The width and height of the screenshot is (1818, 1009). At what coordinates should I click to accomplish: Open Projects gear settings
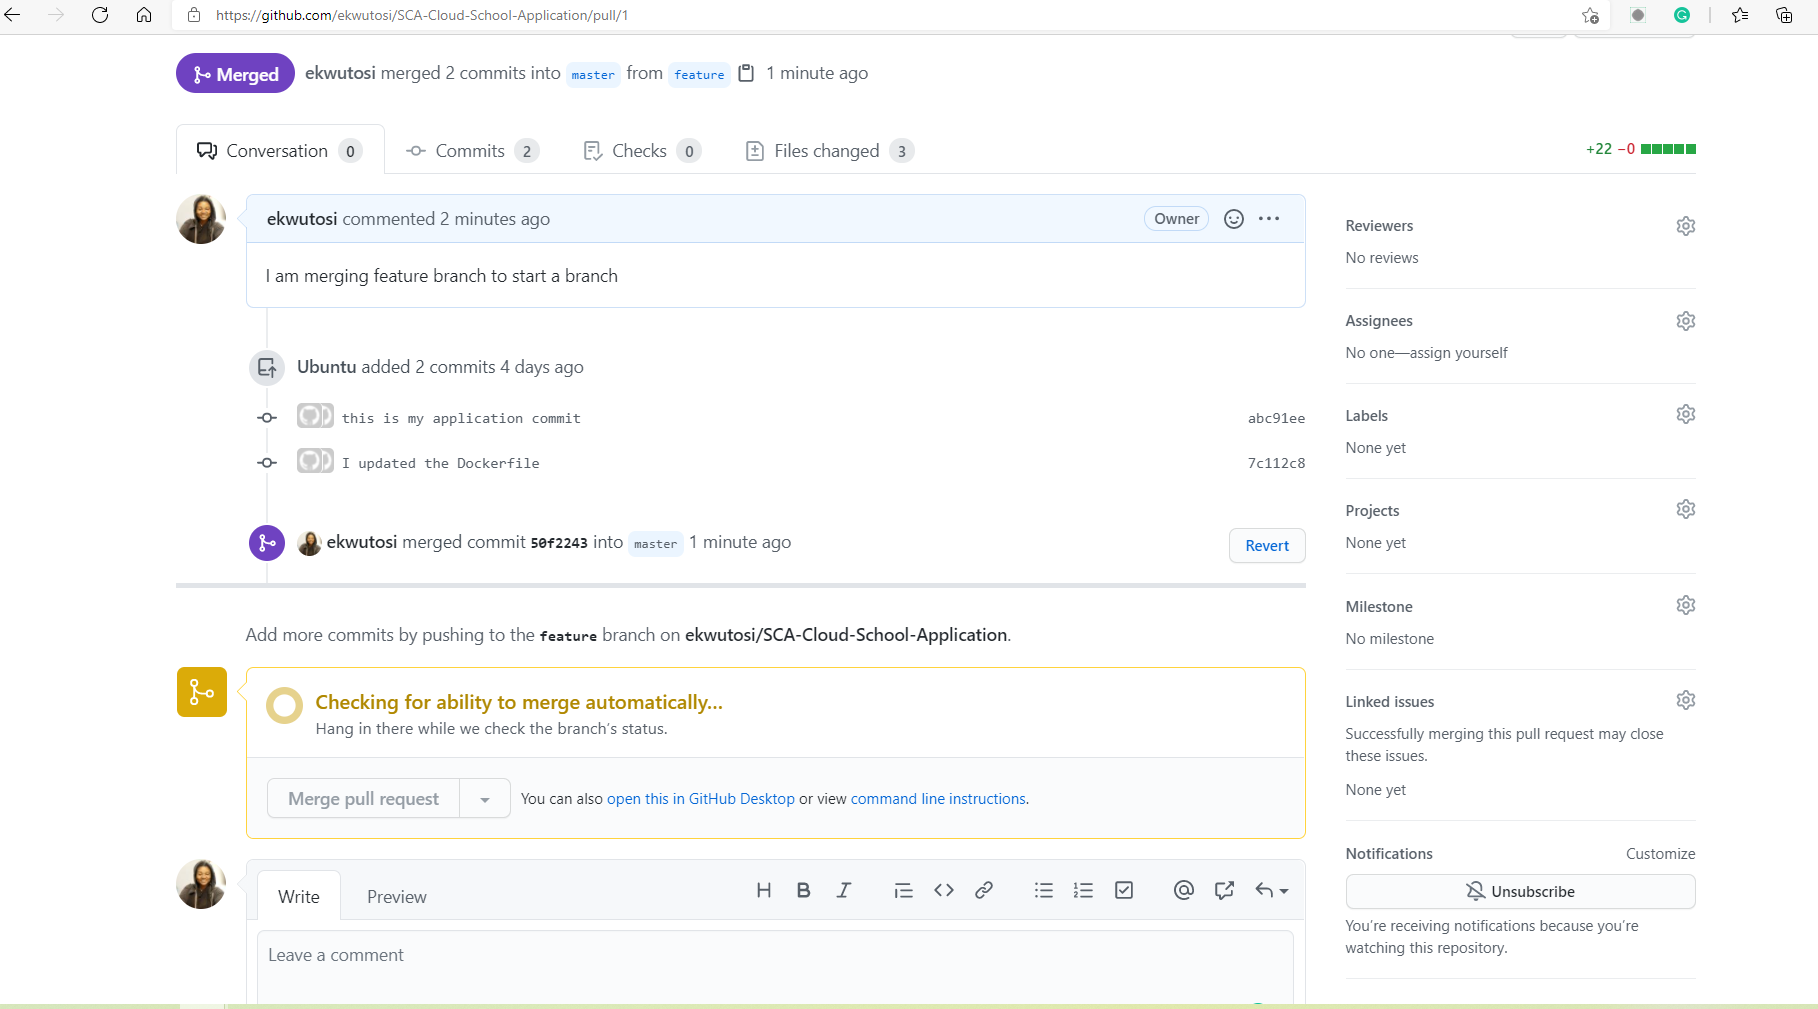pyautogui.click(x=1686, y=509)
